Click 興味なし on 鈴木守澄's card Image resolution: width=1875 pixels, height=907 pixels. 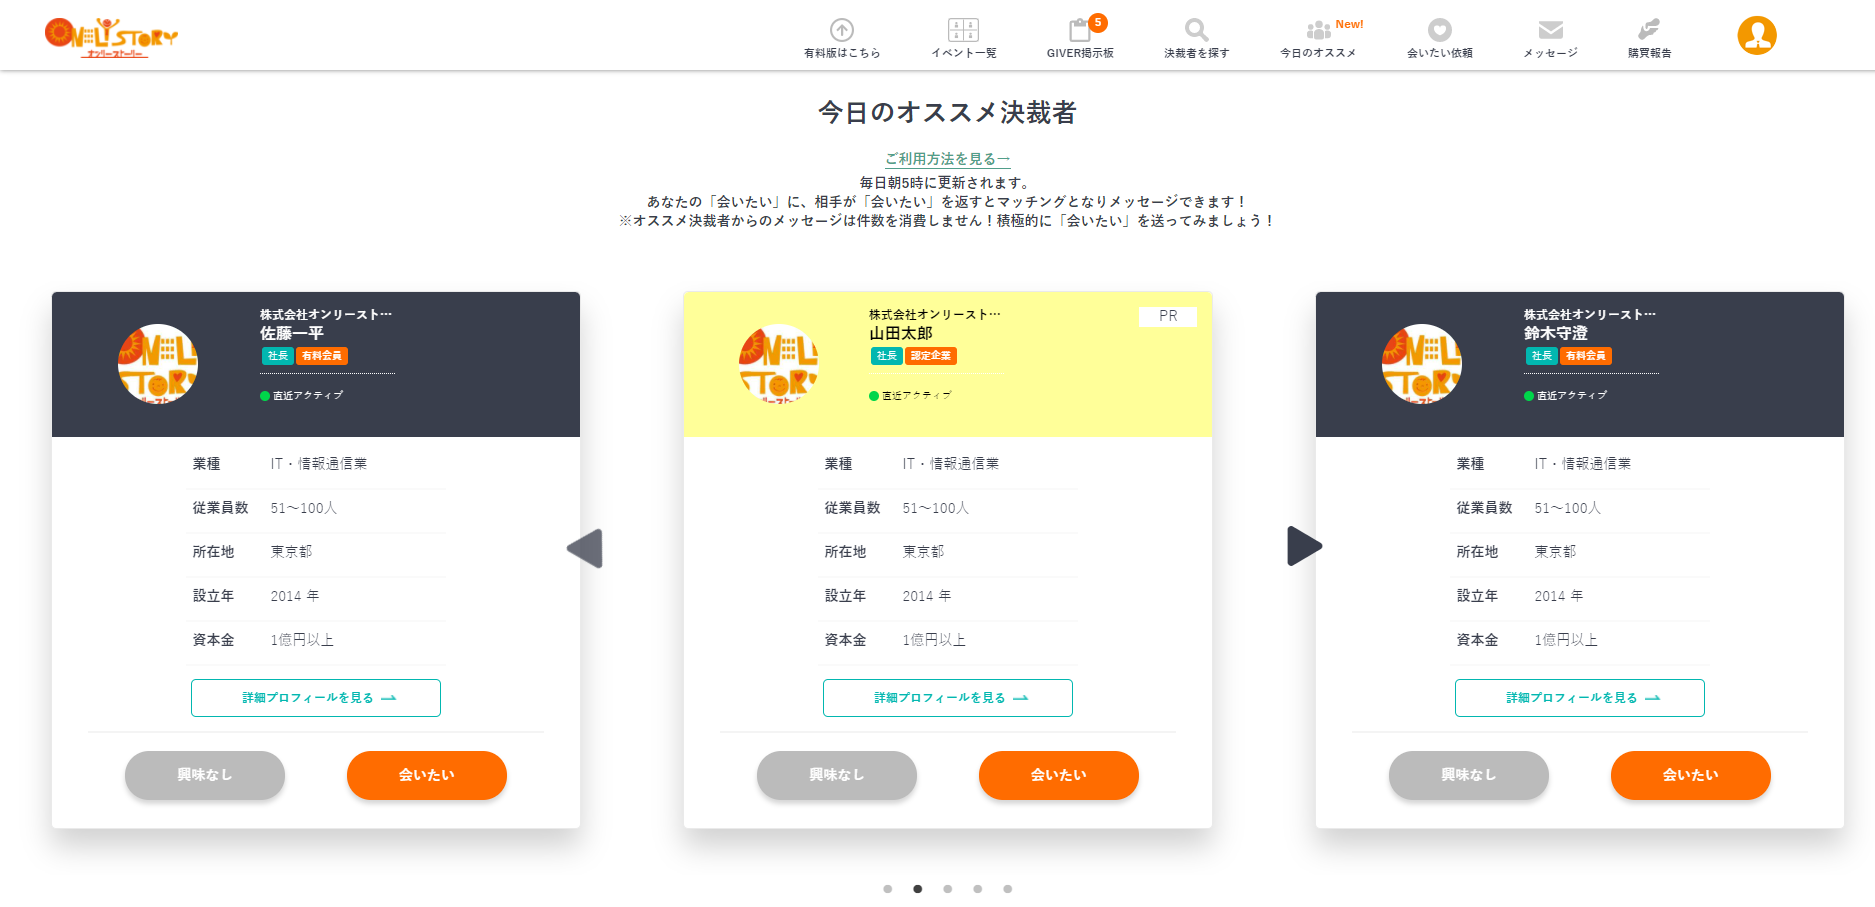pyautogui.click(x=1468, y=775)
